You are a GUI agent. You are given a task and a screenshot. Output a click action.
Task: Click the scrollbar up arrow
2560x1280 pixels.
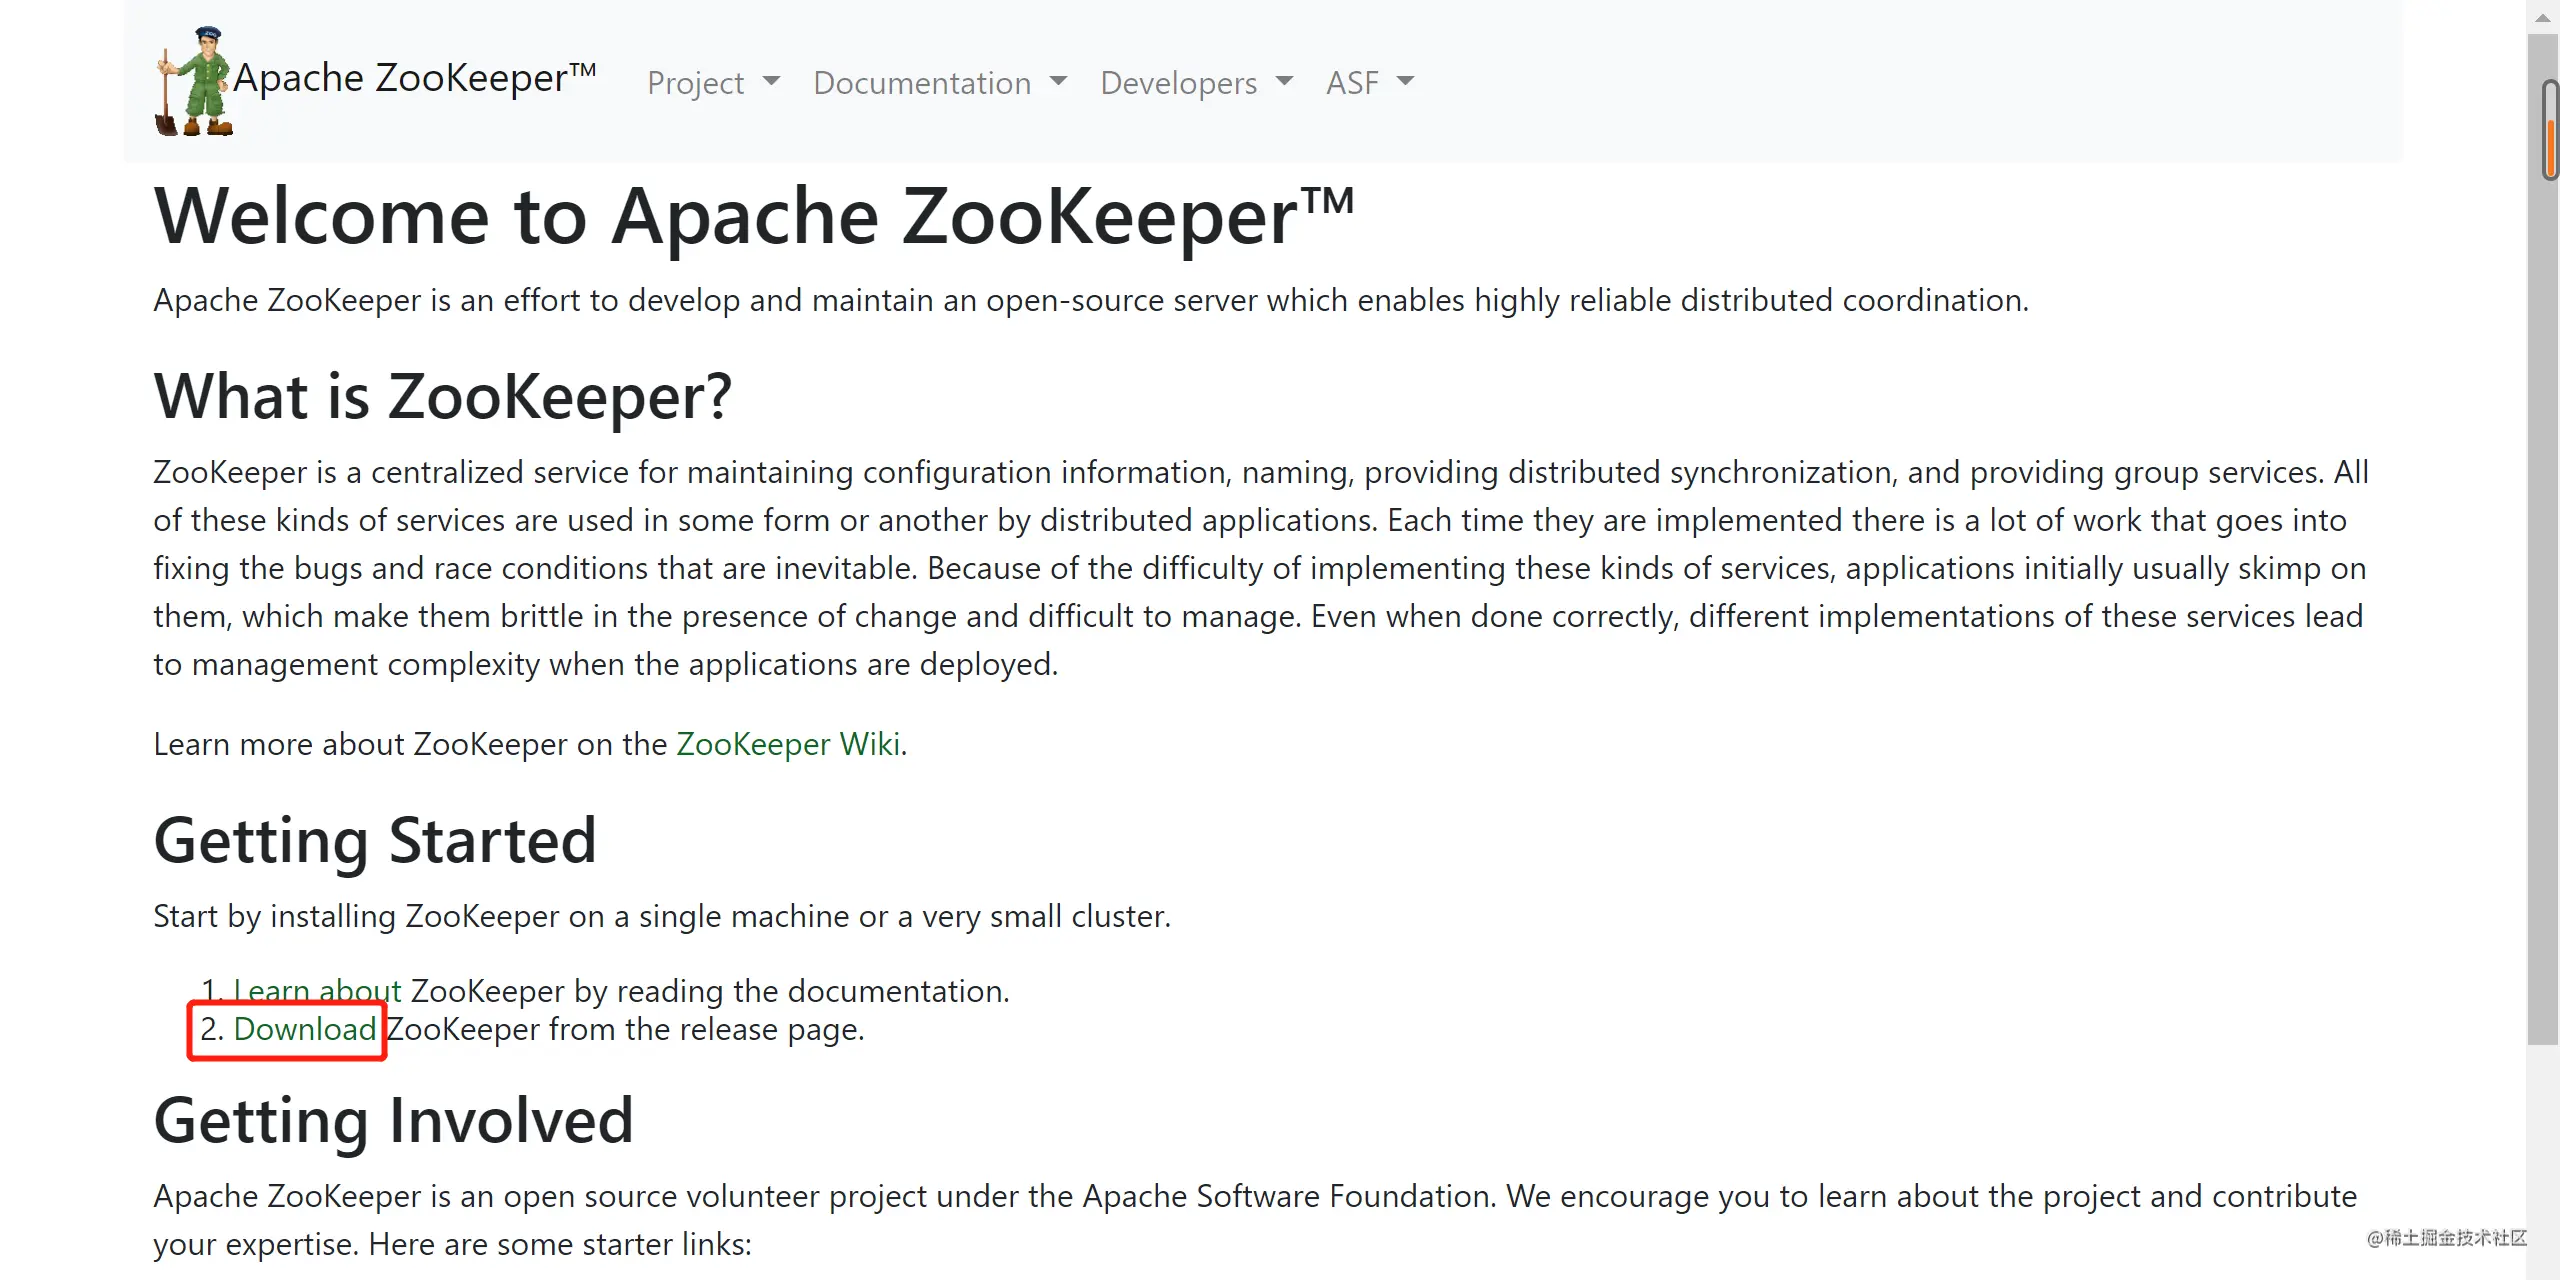coord(2543,17)
